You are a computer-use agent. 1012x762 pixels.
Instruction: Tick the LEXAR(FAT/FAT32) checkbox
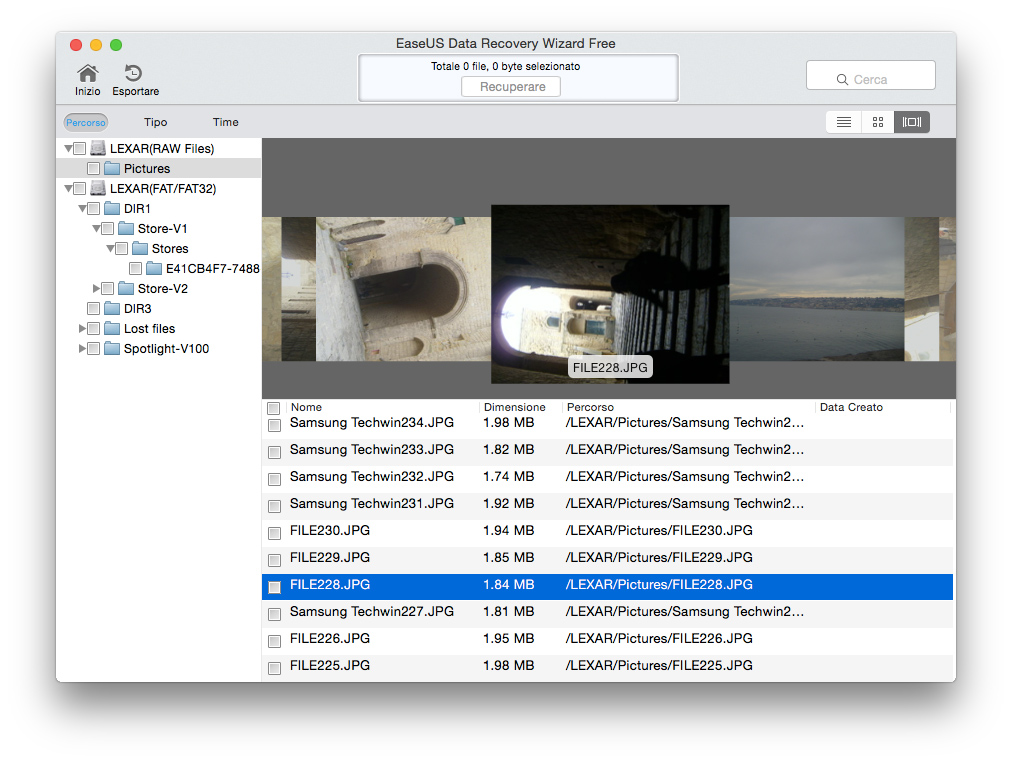pos(79,188)
